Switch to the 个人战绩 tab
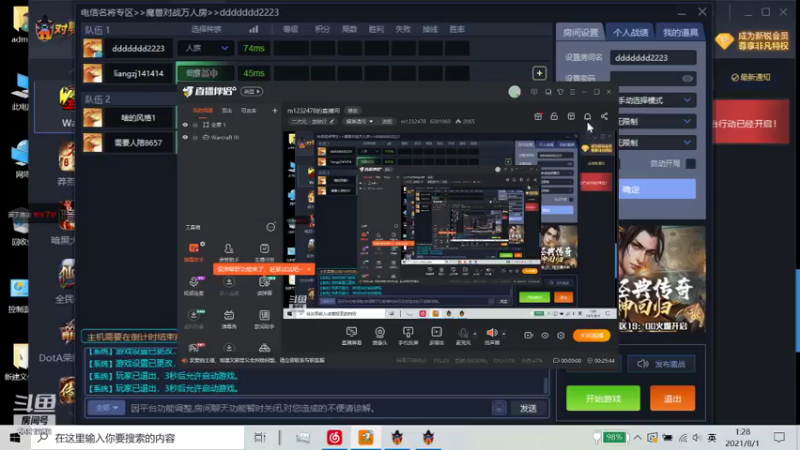 click(630, 33)
